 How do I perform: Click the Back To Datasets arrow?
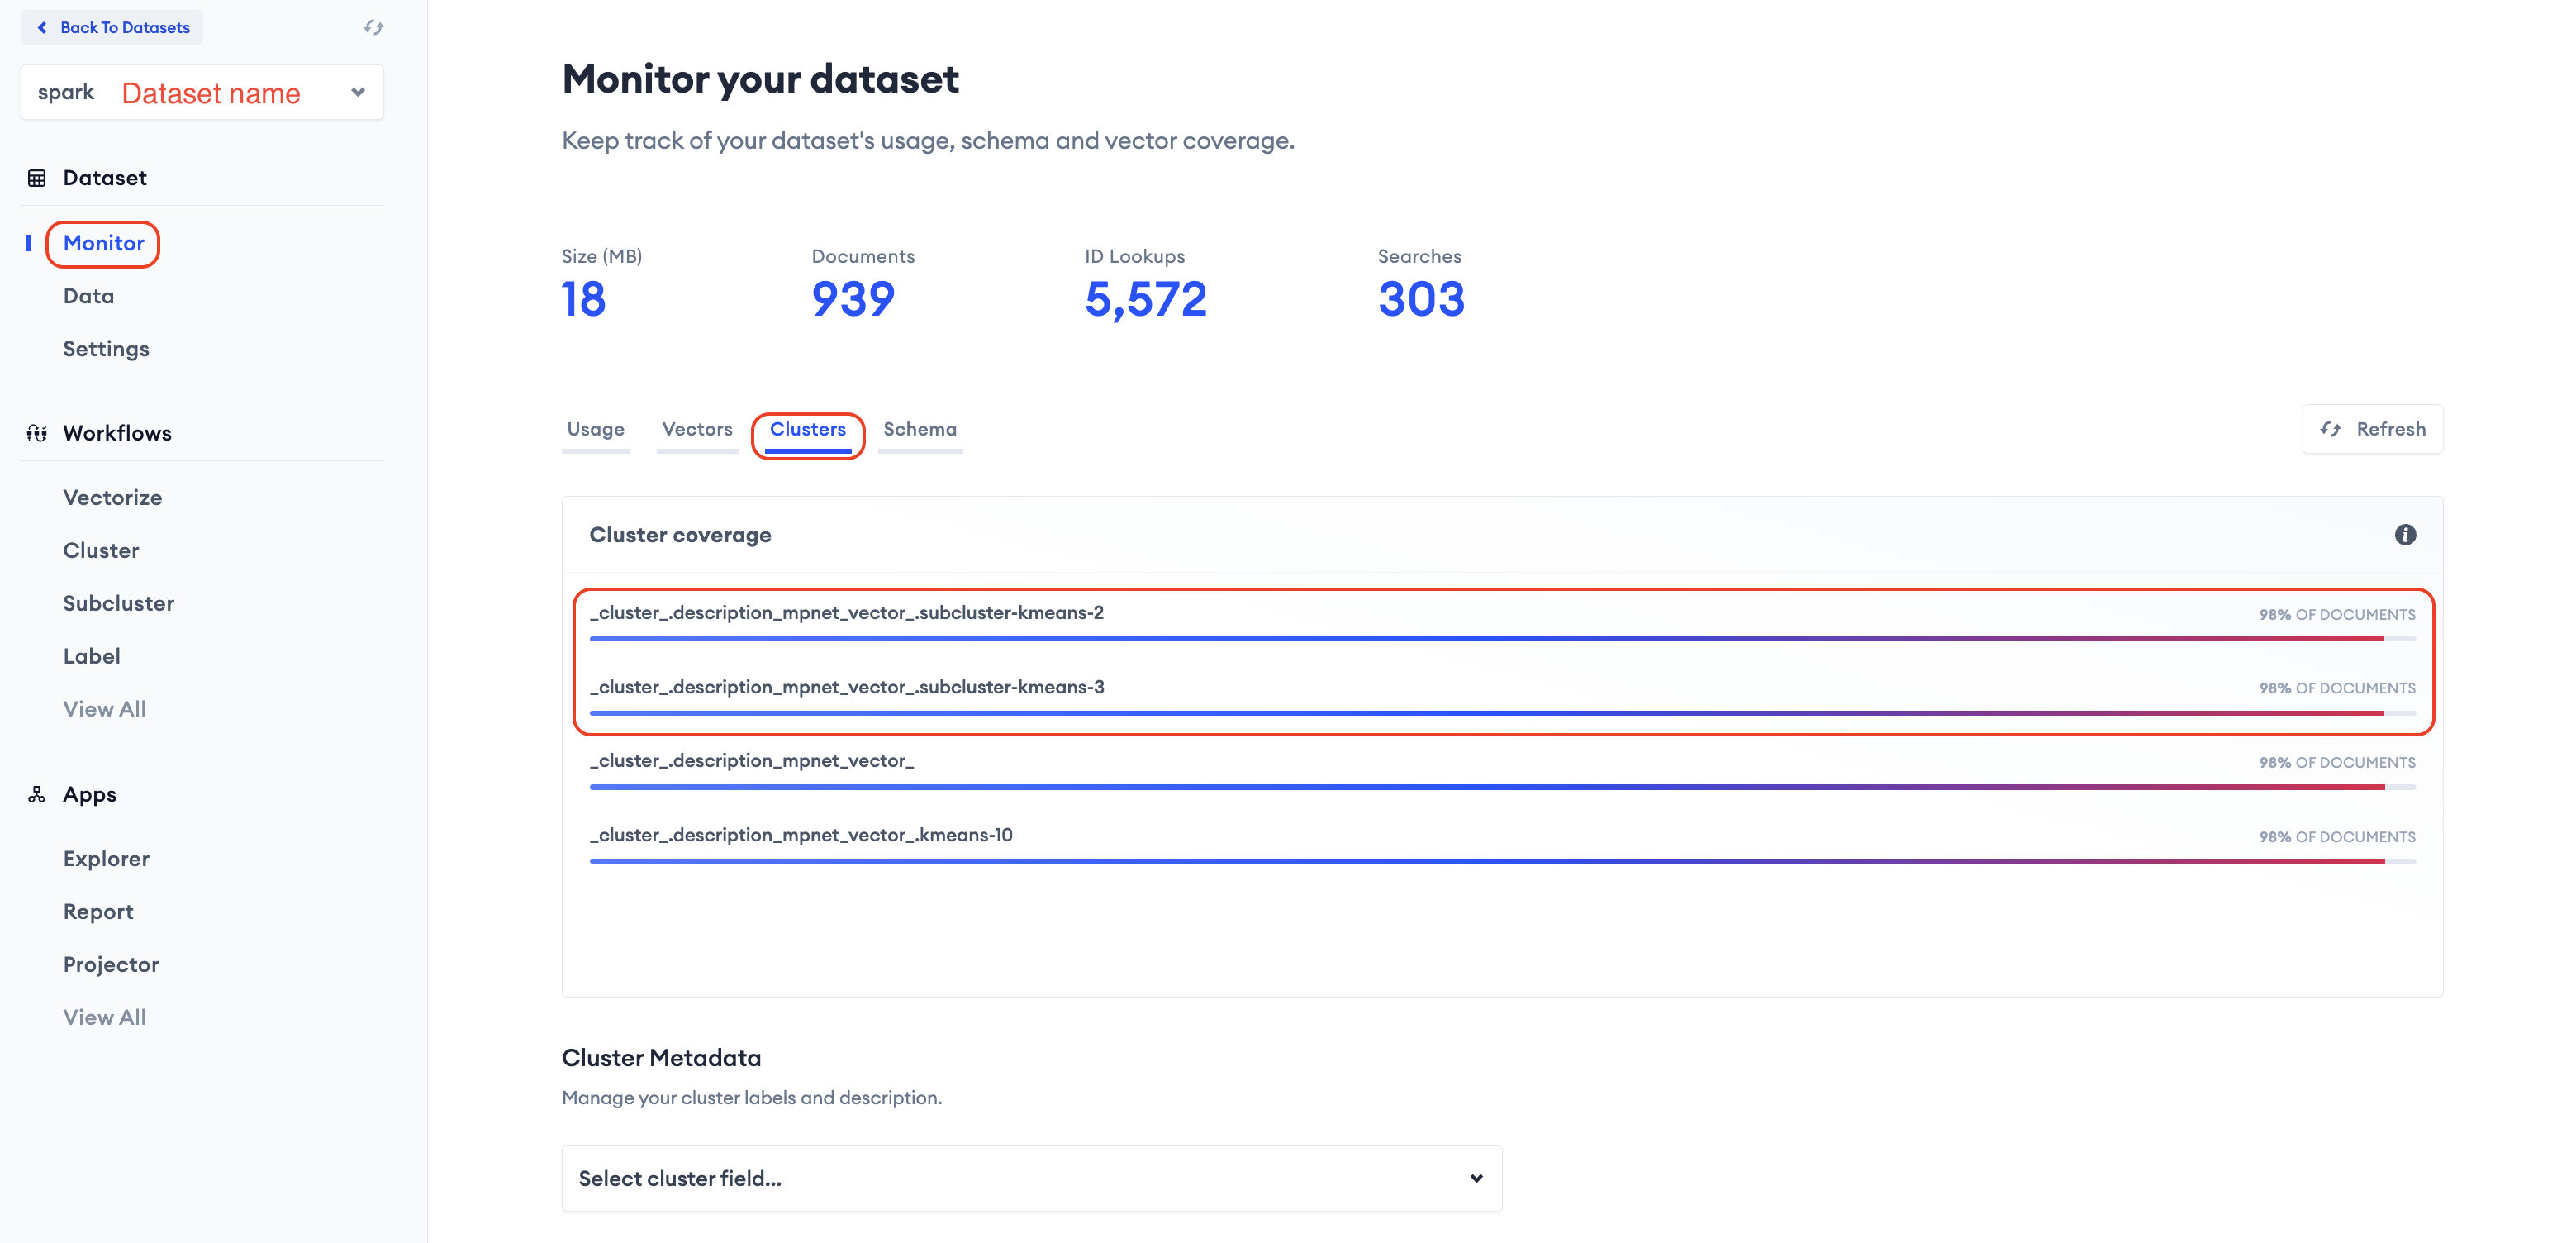(42, 27)
